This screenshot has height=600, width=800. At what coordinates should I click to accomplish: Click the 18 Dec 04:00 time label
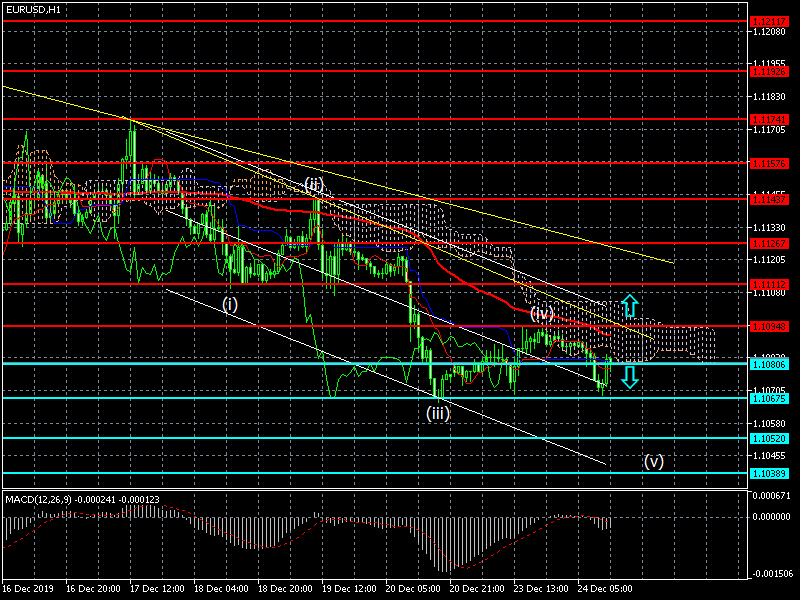[221, 588]
